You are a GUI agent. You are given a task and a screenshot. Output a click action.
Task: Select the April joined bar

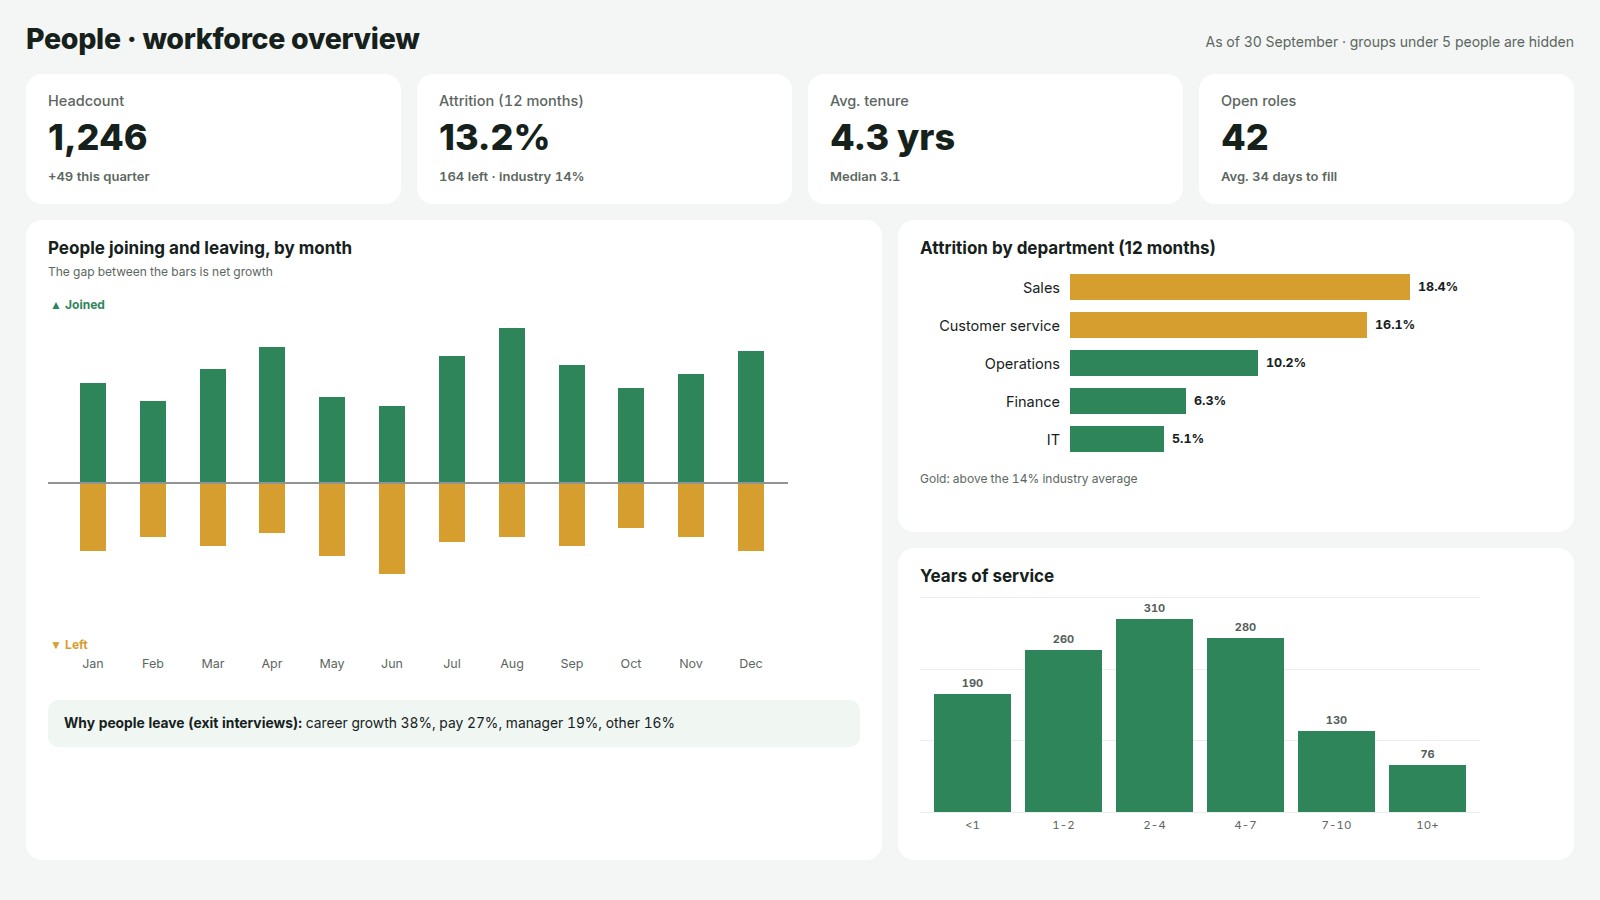point(272,415)
